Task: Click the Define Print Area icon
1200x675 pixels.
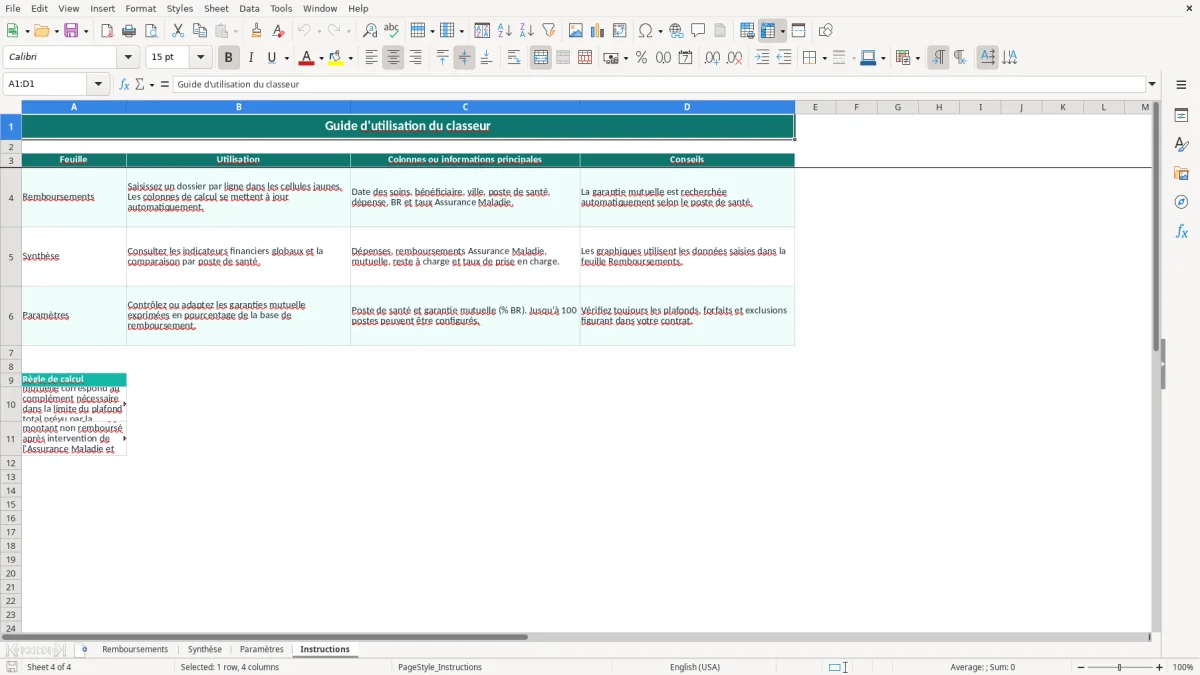Action: [747, 31]
